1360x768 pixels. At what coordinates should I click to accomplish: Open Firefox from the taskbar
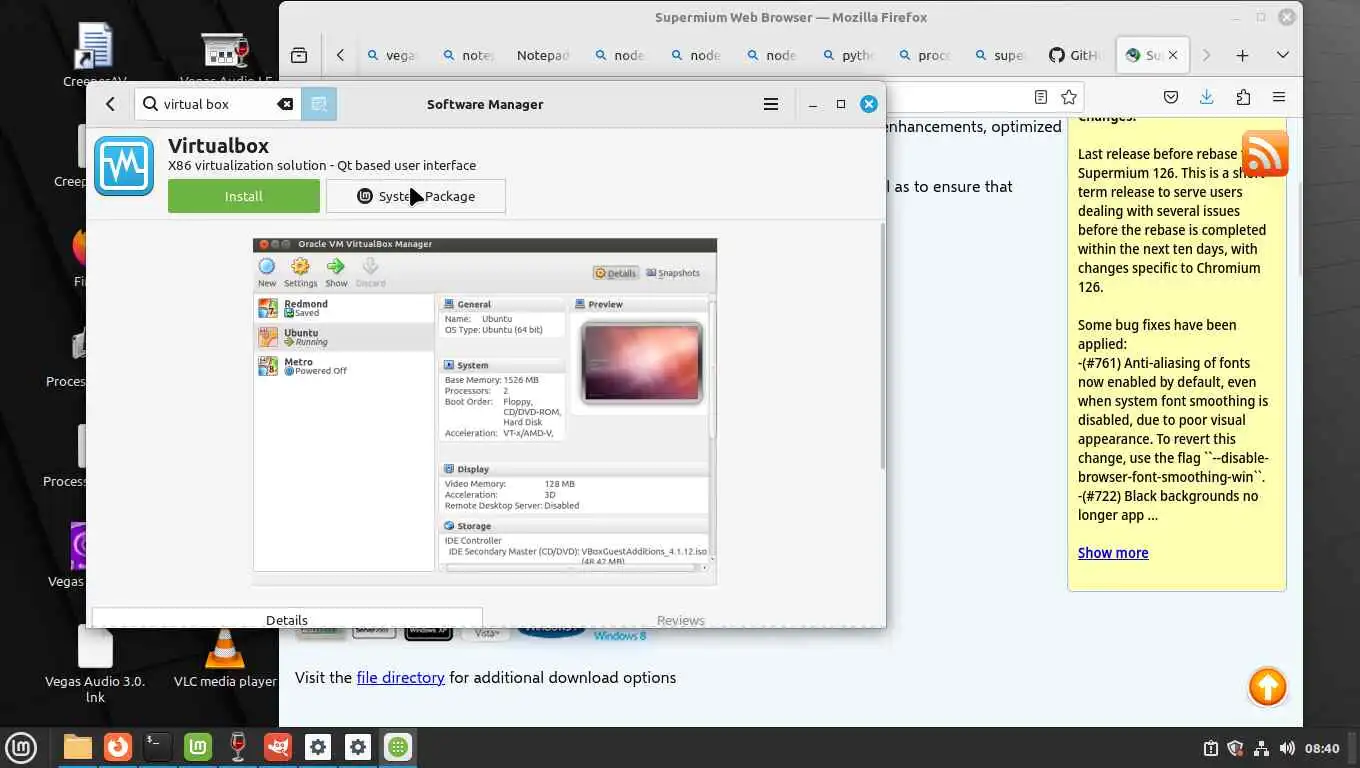click(x=118, y=747)
